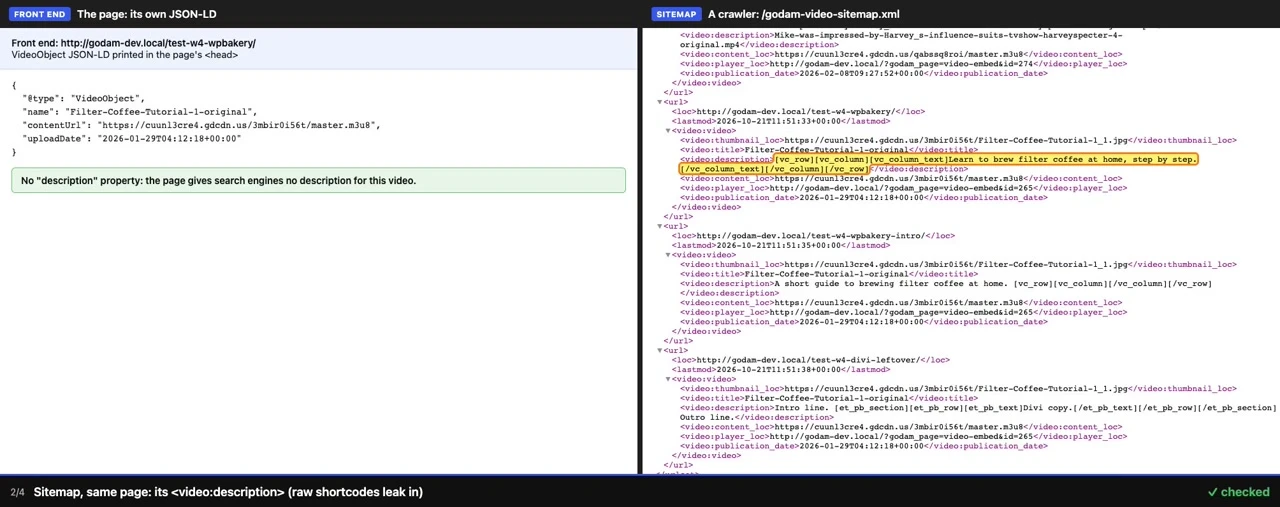Click the JSON-LD "uploadDate" line
Viewport: 1280px width, 507px height.
(x=132, y=139)
